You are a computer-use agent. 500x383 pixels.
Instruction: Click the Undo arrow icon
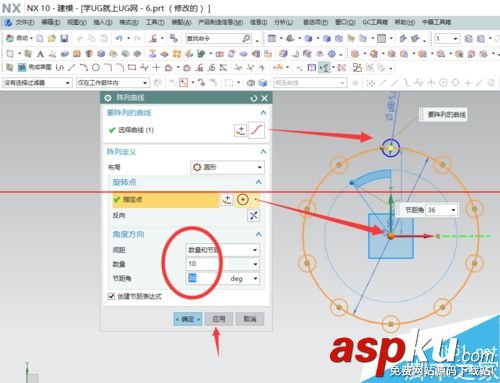click(119, 39)
